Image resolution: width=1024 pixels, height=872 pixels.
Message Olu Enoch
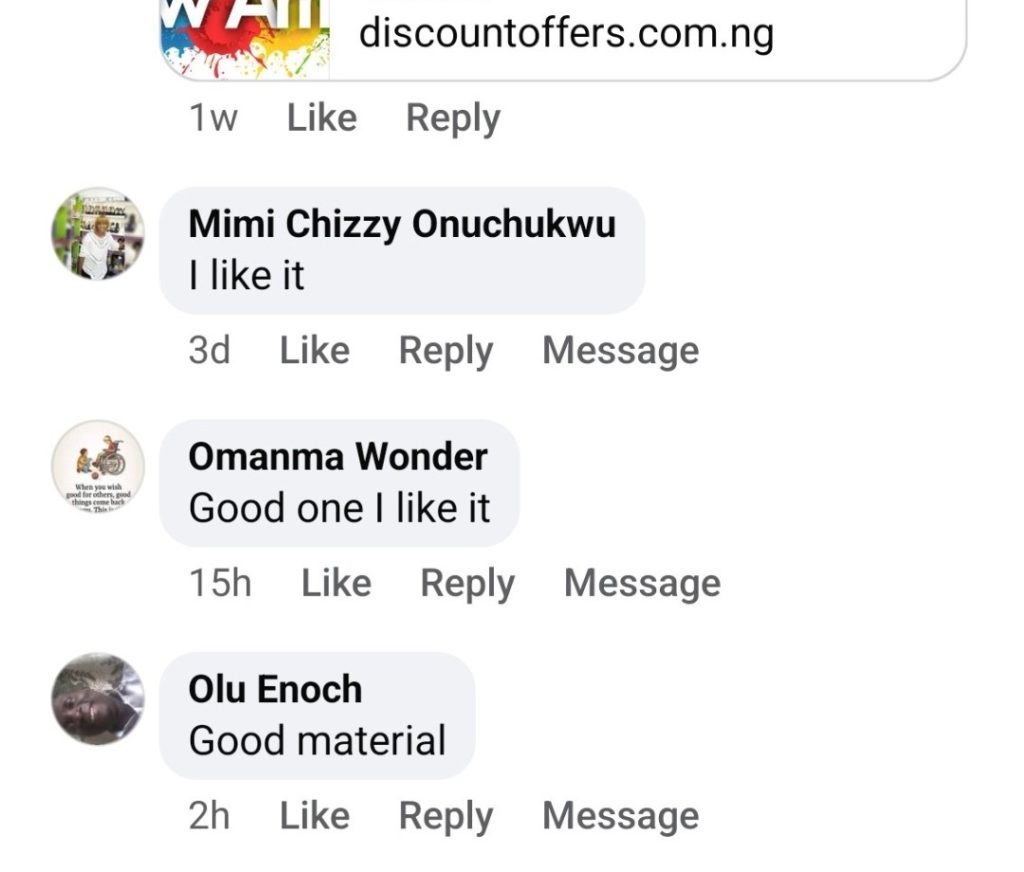[620, 816]
